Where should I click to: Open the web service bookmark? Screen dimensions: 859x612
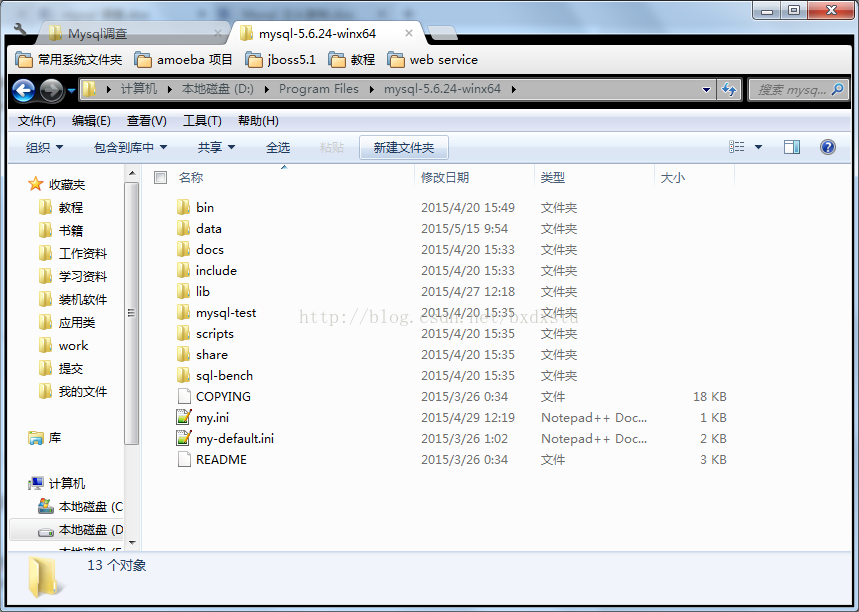click(x=432, y=60)
